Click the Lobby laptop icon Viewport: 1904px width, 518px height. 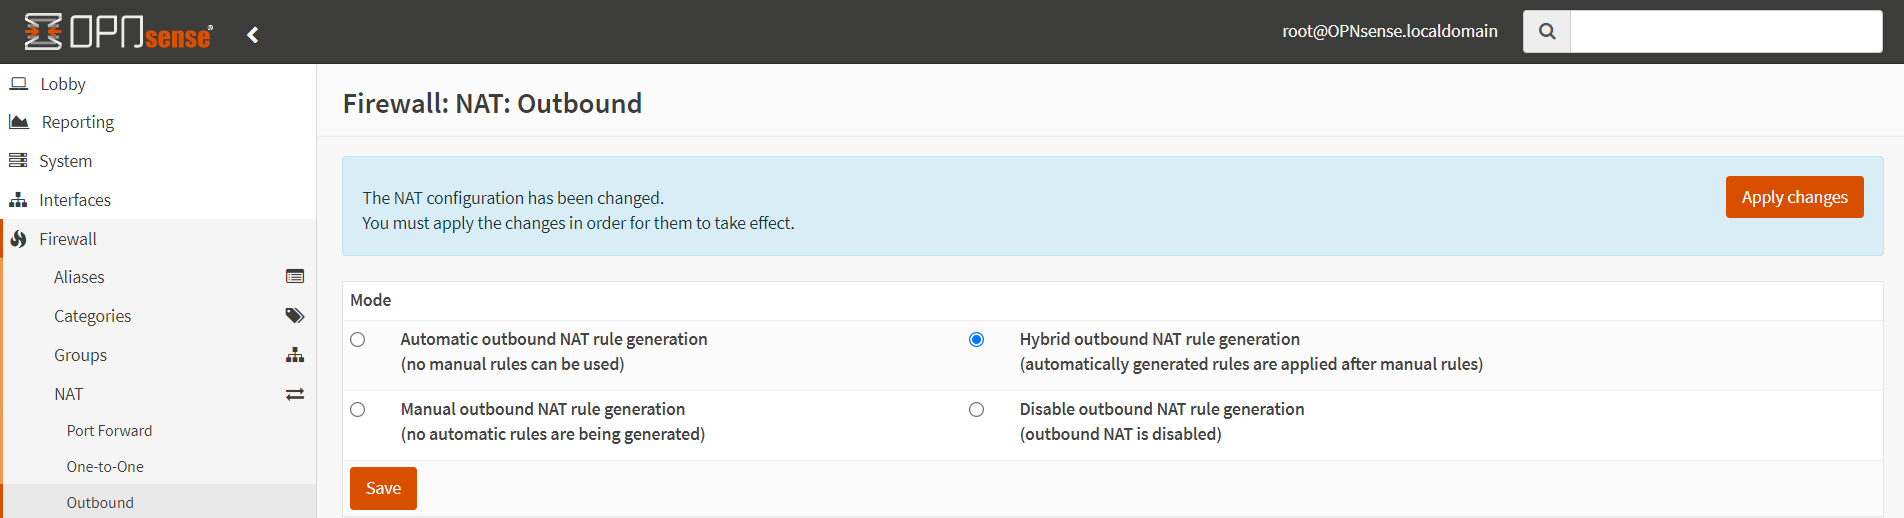pyautogui.click(x=19, y=84)
